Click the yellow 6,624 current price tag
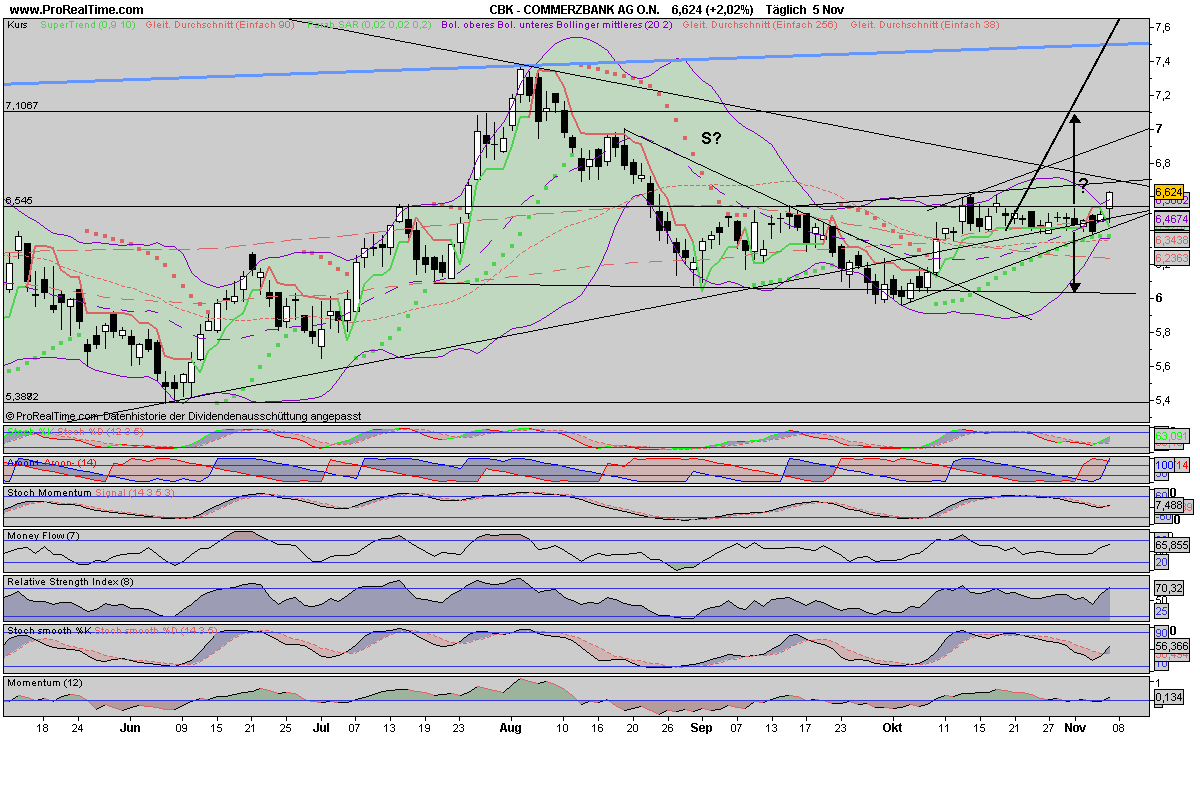The height and width of the screenshot is (800, 1200). point(1169,191)
